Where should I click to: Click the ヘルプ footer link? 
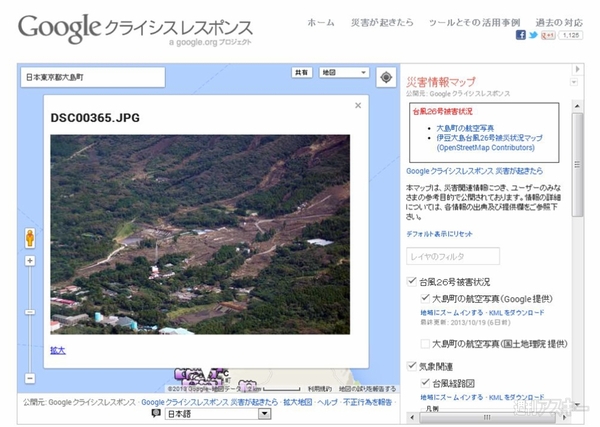(x=327, y=402)
